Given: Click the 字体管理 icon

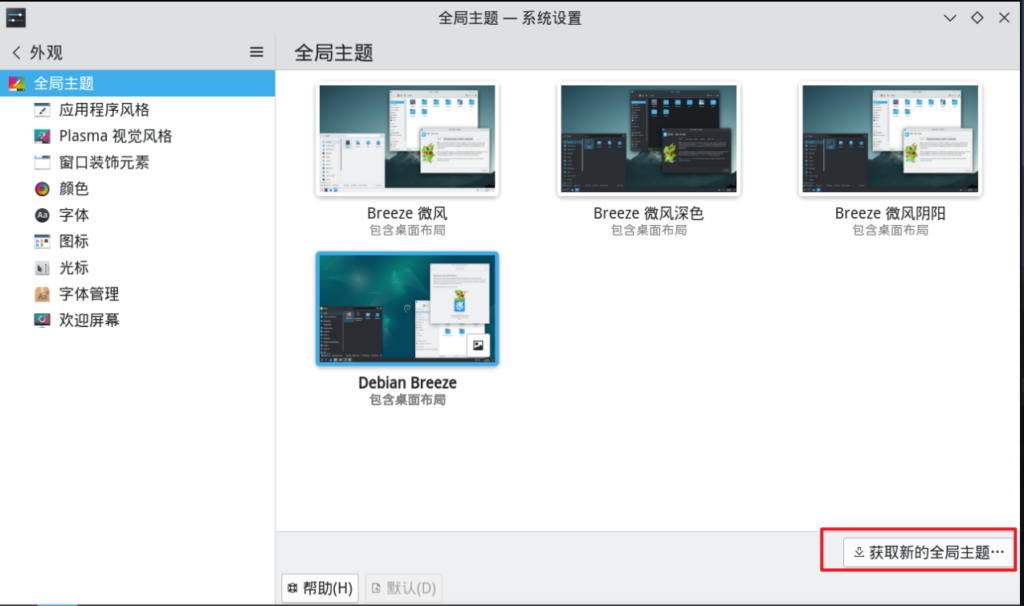Looking at the screenshot, I should coord(42,294).
